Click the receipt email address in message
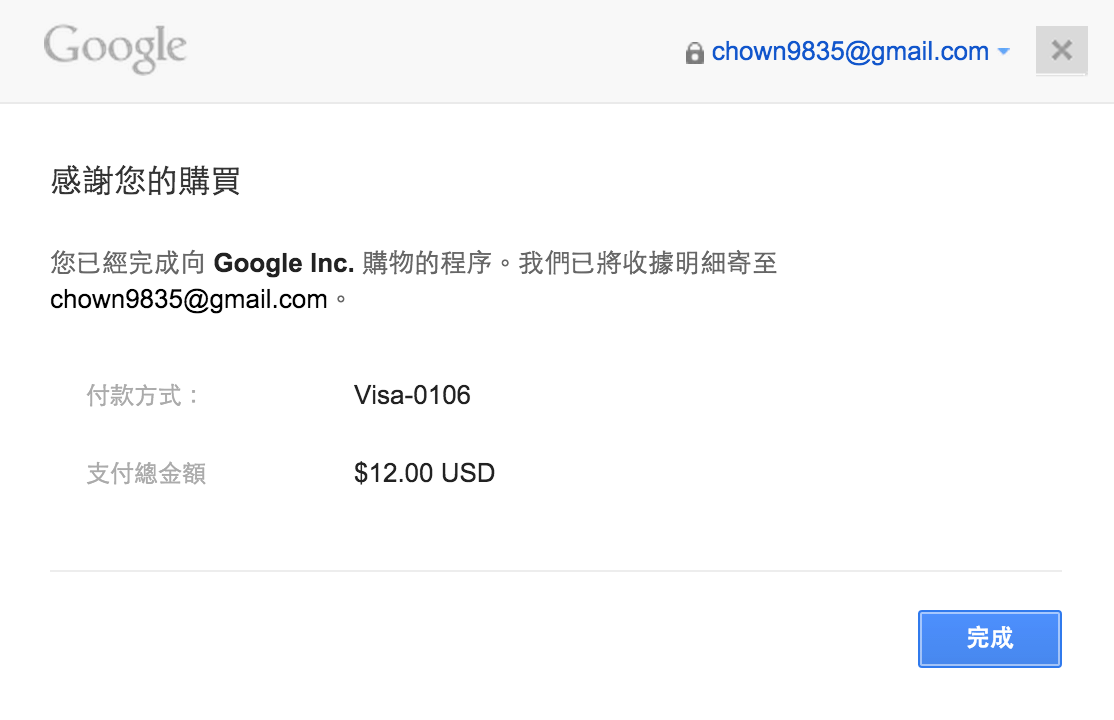 click(x=189, y=299)
